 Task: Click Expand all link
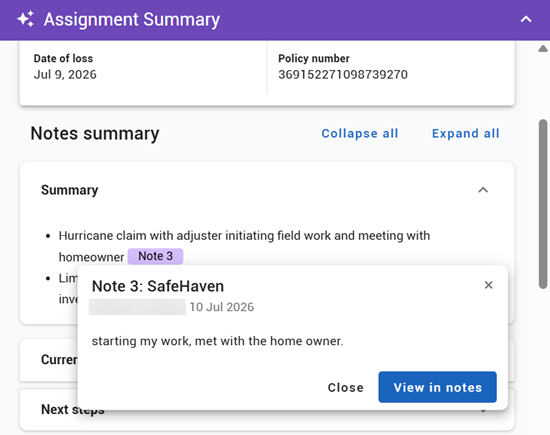click(465, 133)
